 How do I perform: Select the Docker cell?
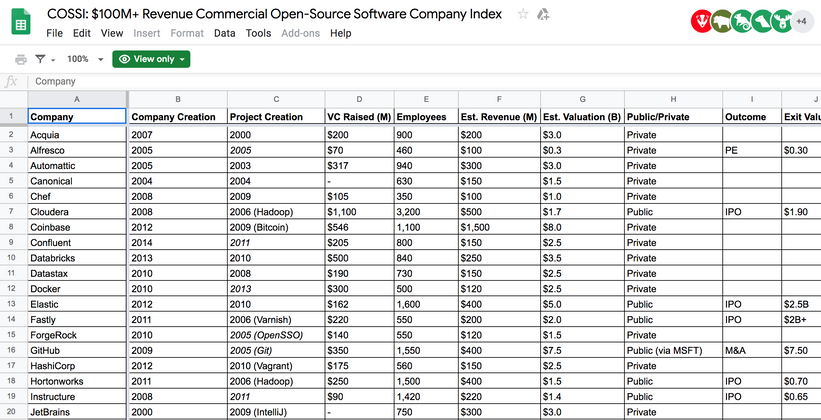77,289
